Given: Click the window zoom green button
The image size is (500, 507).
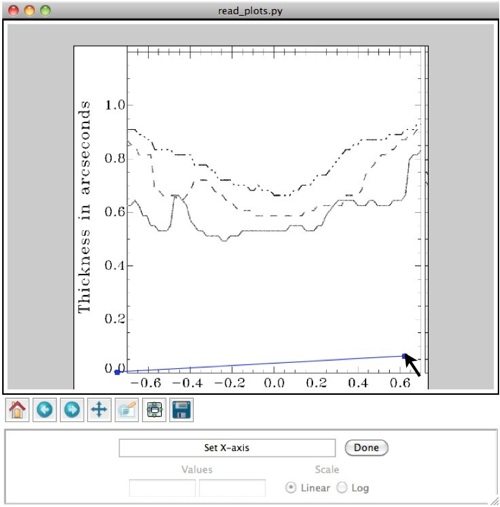Looking at the screenshot, I should coord(45,10).
